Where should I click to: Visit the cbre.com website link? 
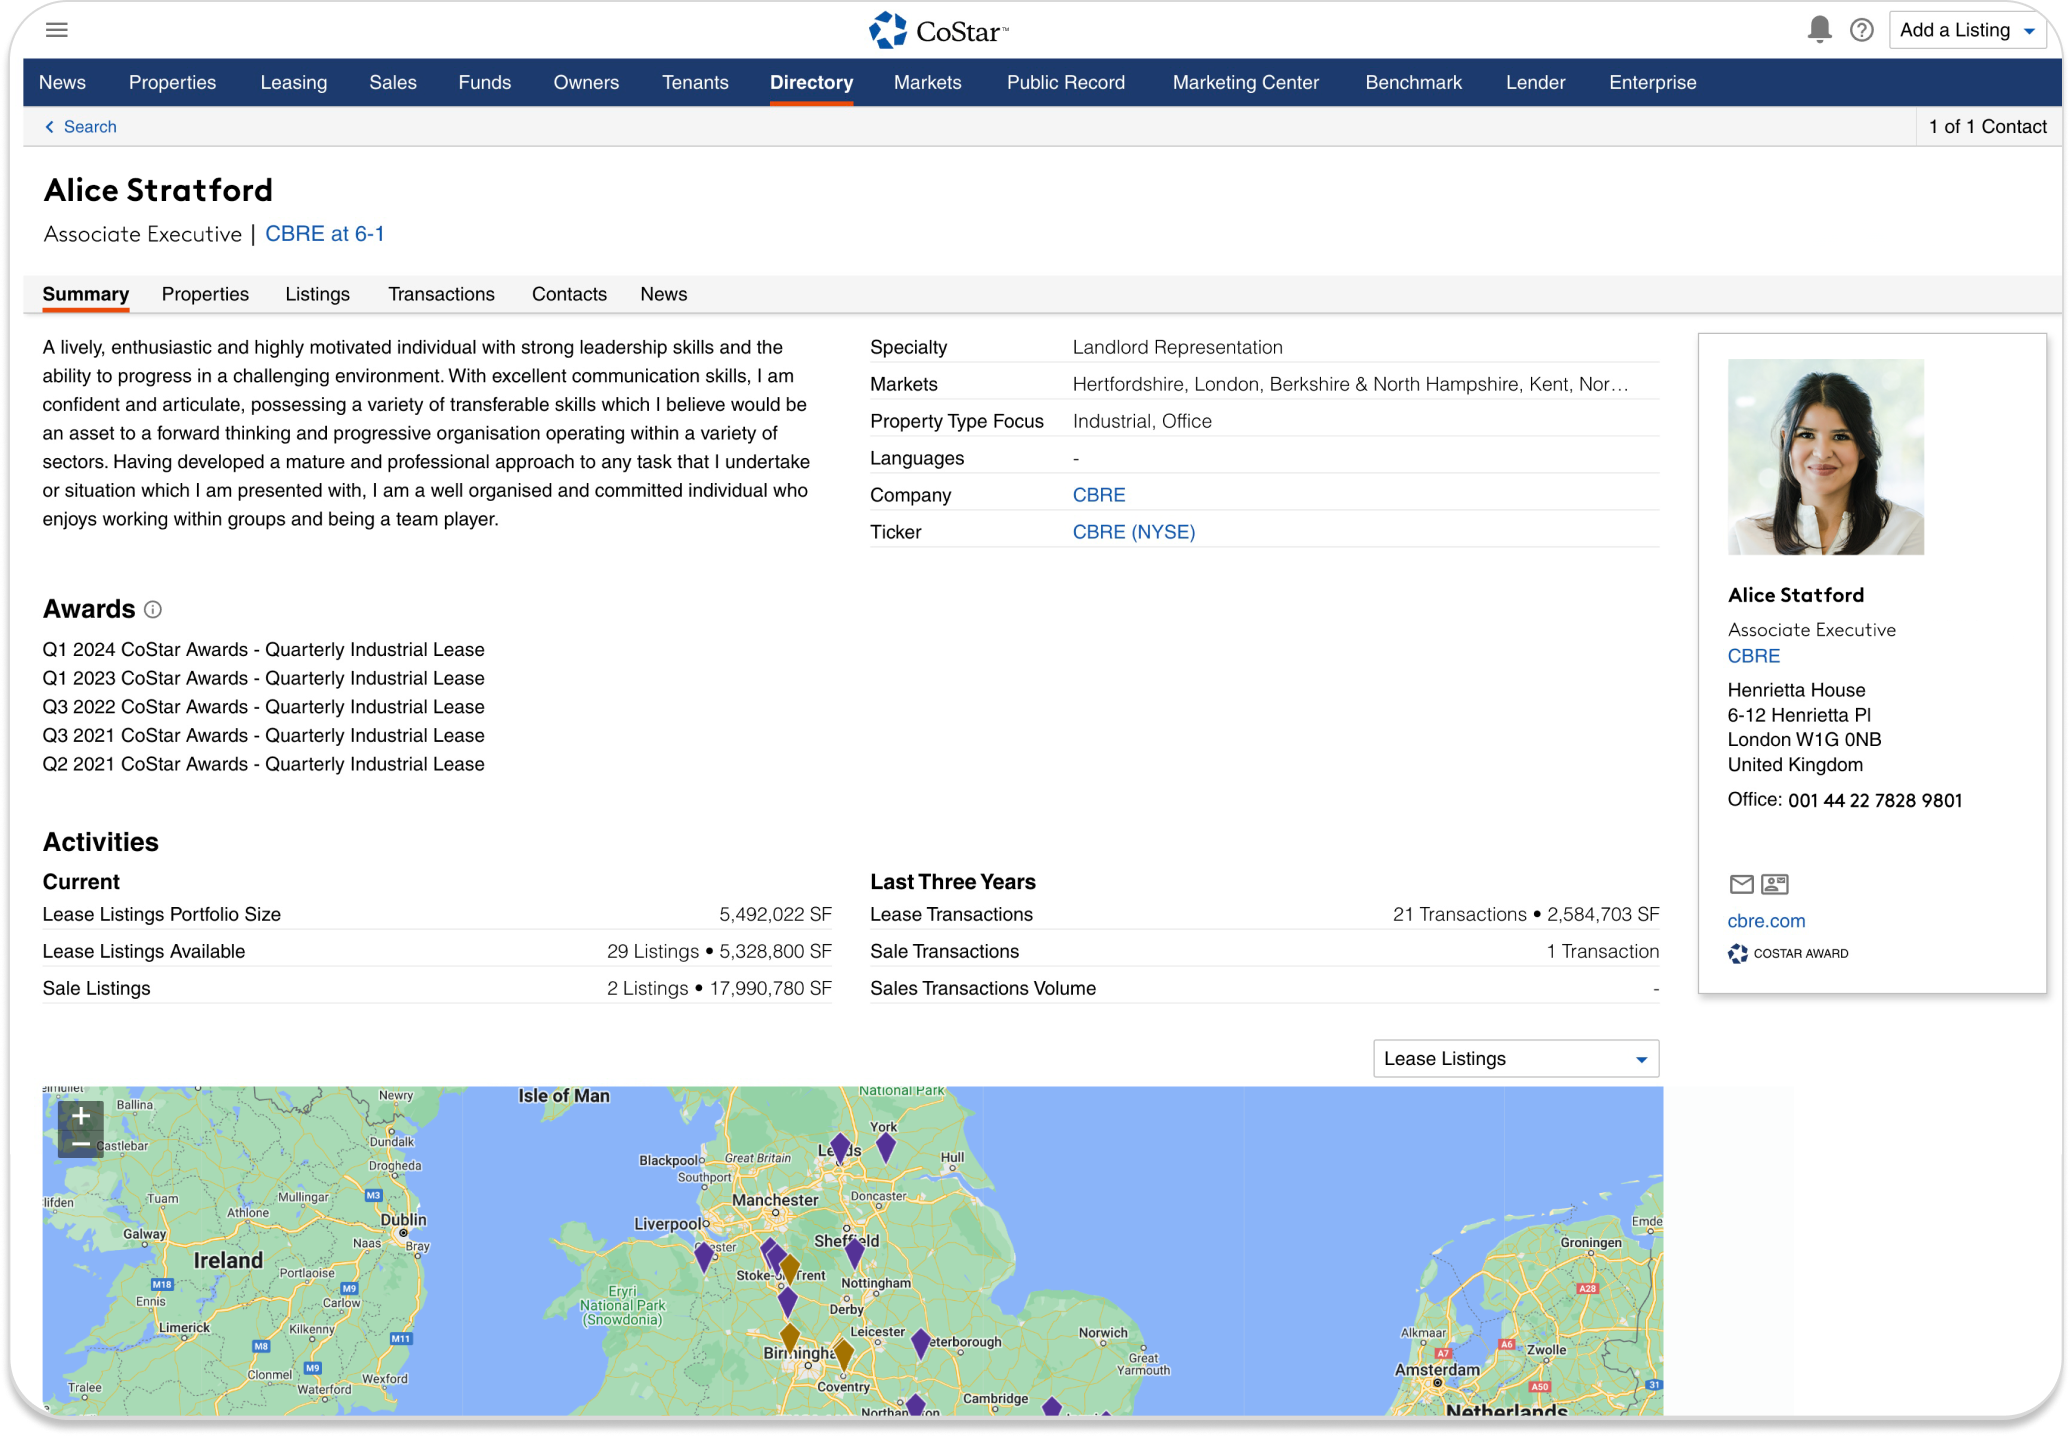pos(1766,921)
